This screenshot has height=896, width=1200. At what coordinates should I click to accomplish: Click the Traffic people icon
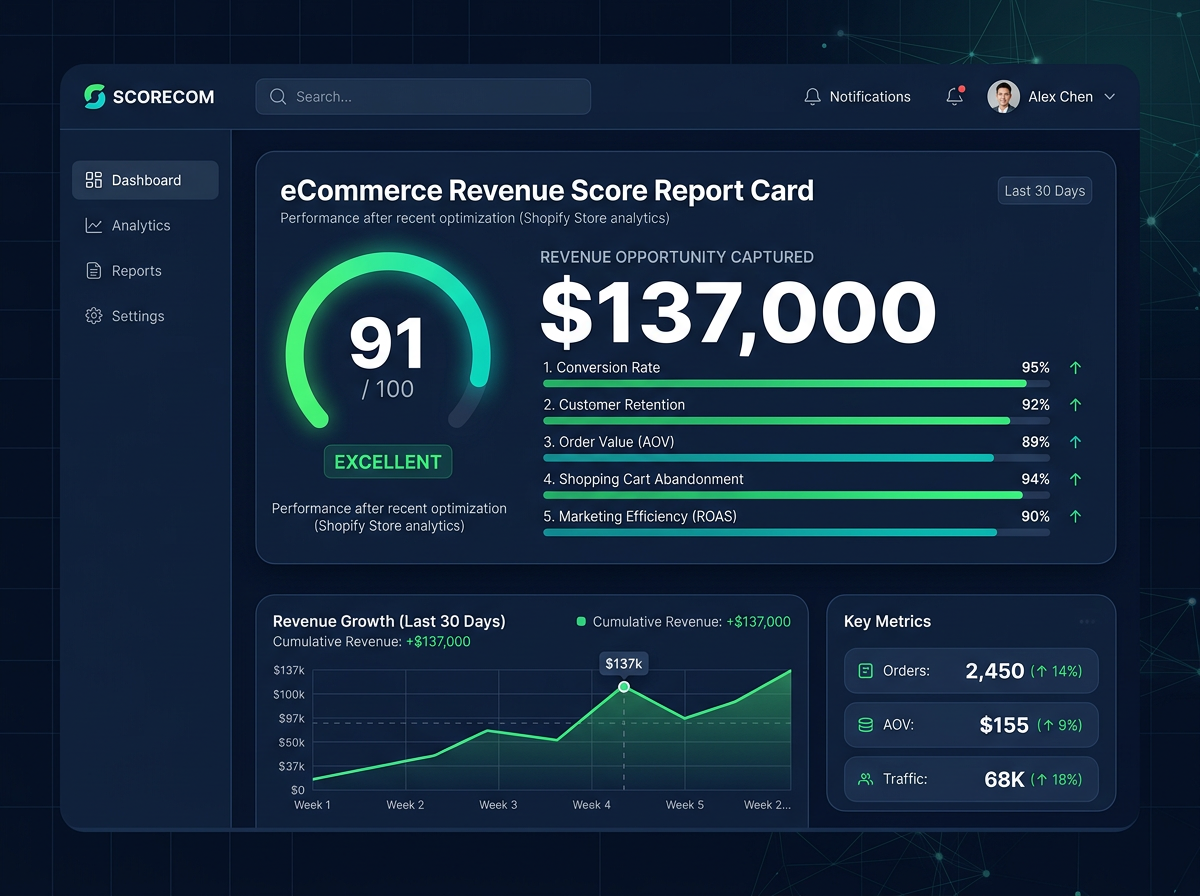(866, 778)
